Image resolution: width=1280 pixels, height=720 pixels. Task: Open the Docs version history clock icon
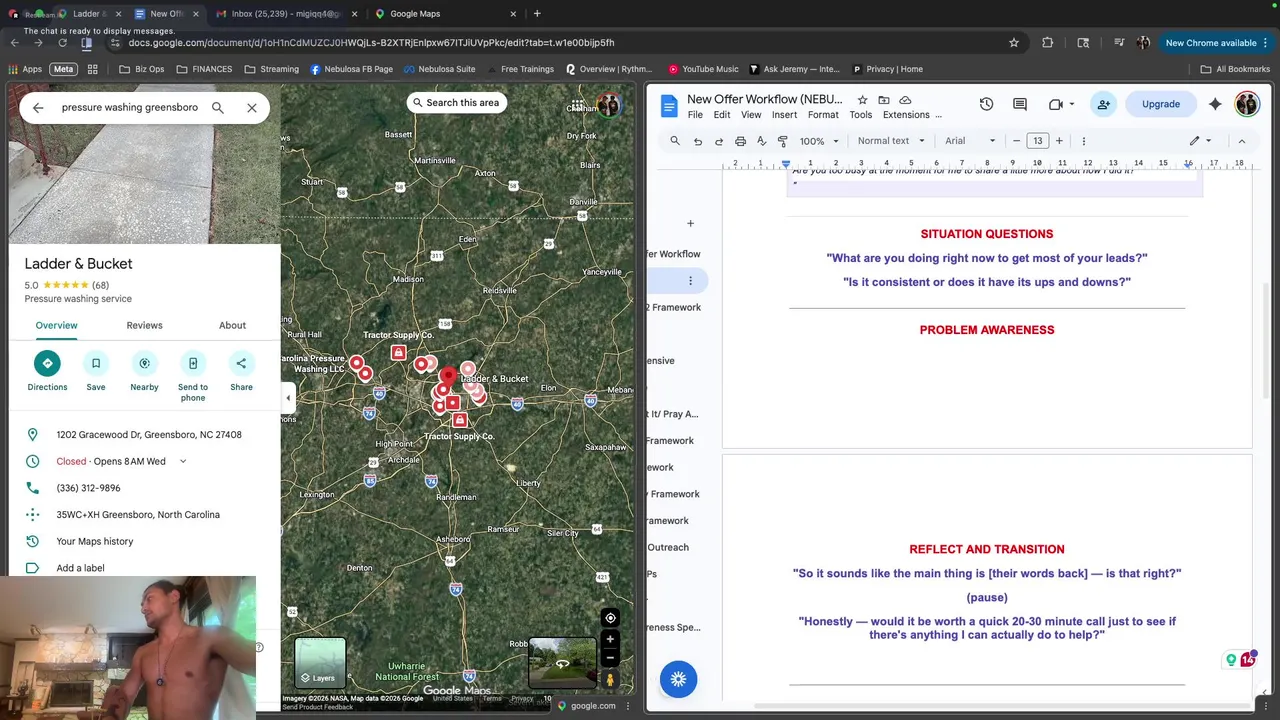point(986,104)
